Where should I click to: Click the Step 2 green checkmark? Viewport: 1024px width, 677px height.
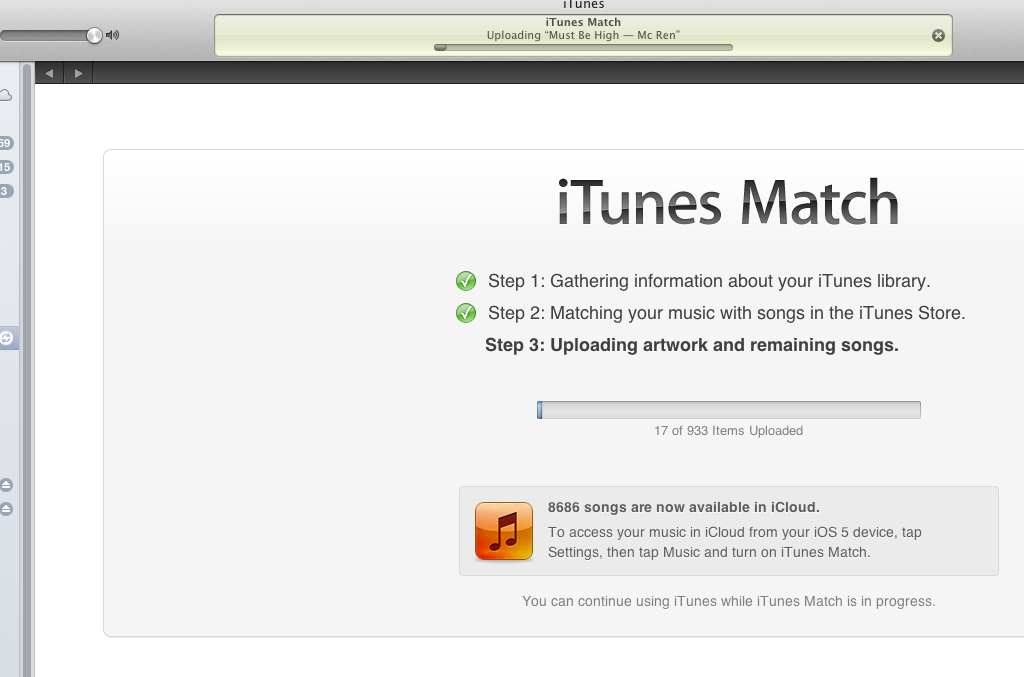coord(466,313)
